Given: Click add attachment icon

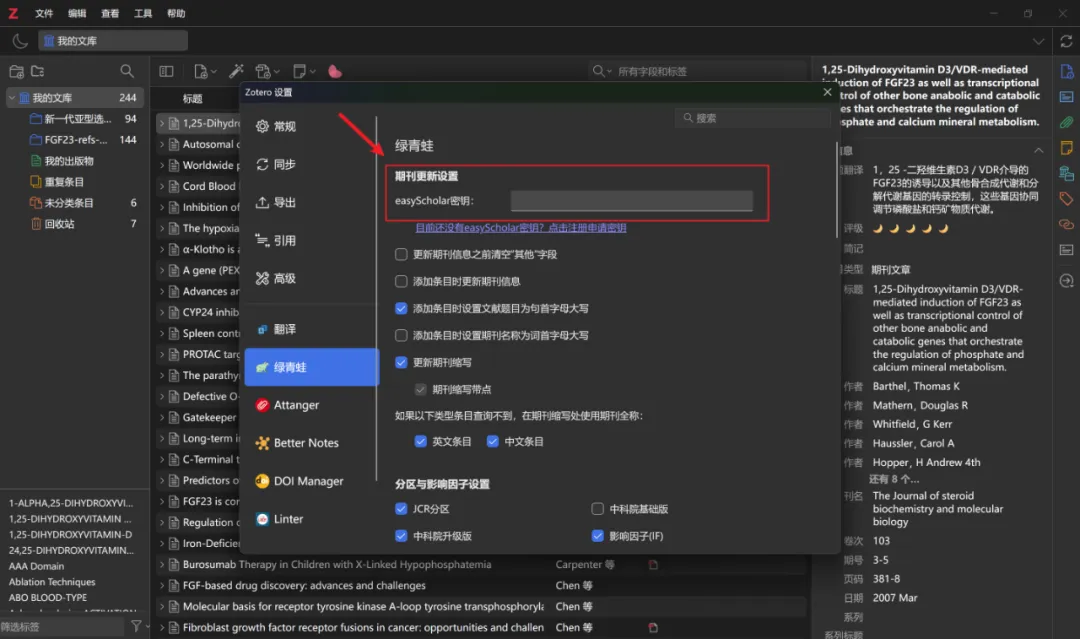Looking at the screenshot, I should coord(267,71).
